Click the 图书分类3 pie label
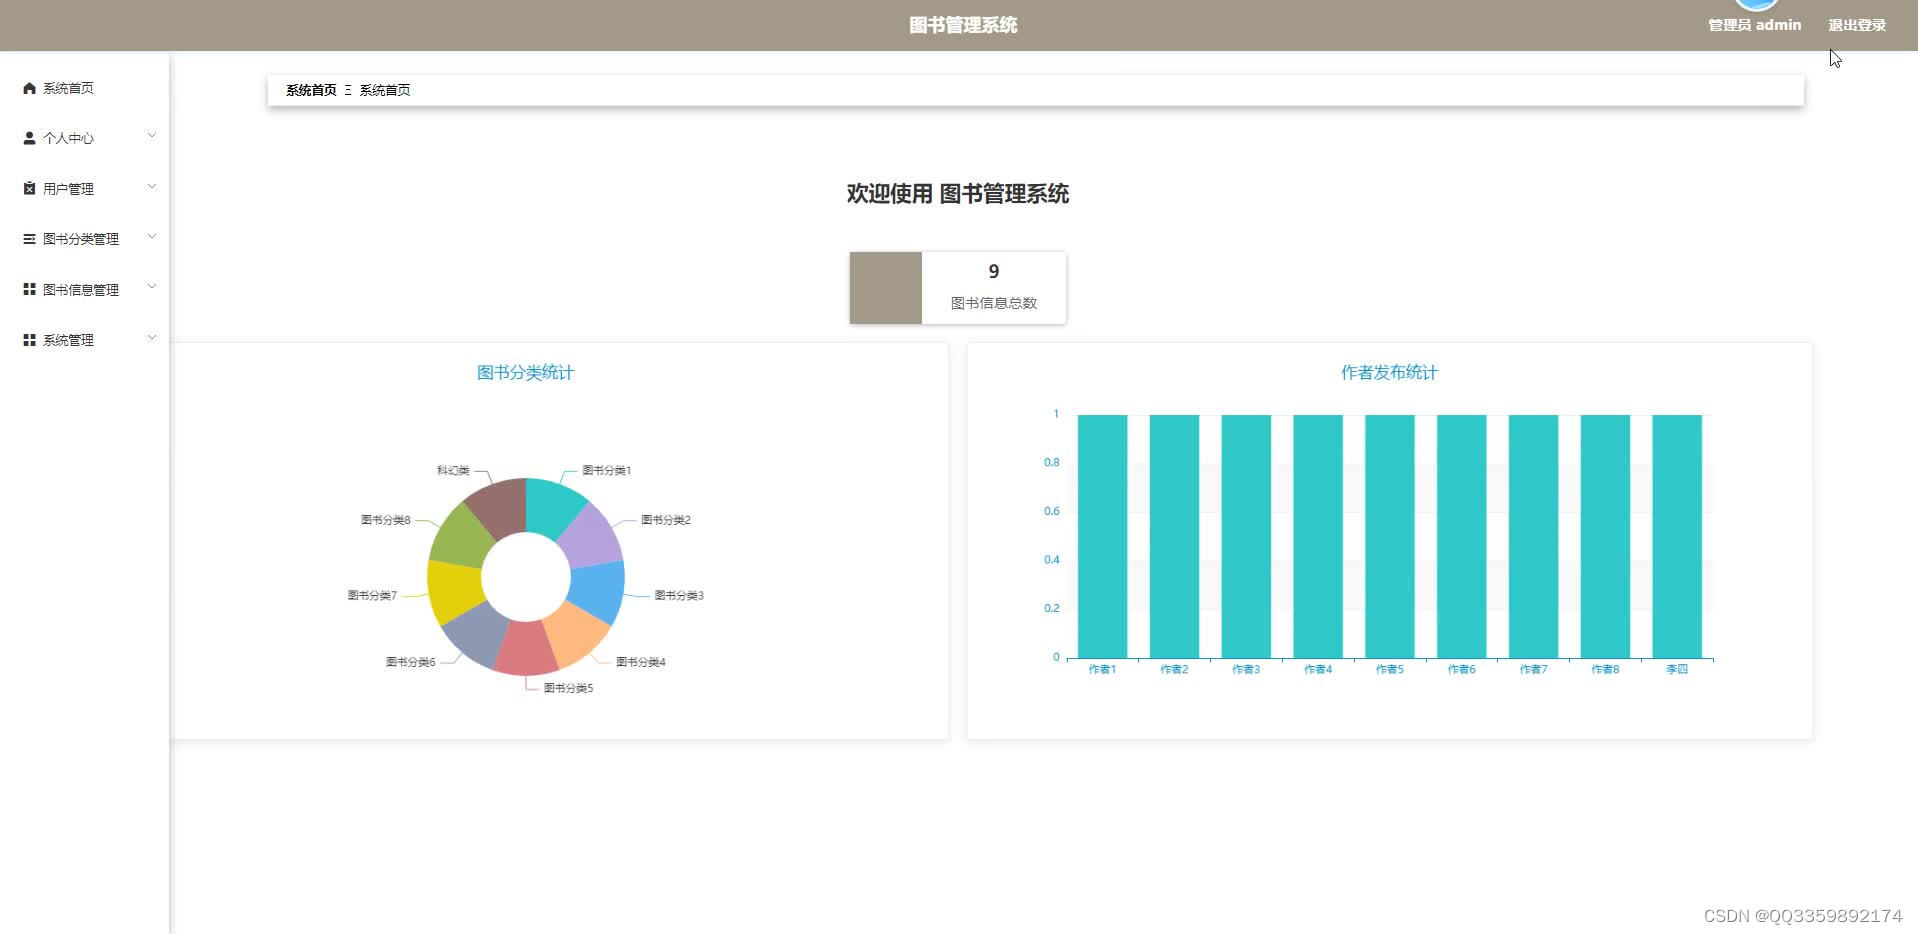Screen dimensions: 1918x934 (679, 595)
